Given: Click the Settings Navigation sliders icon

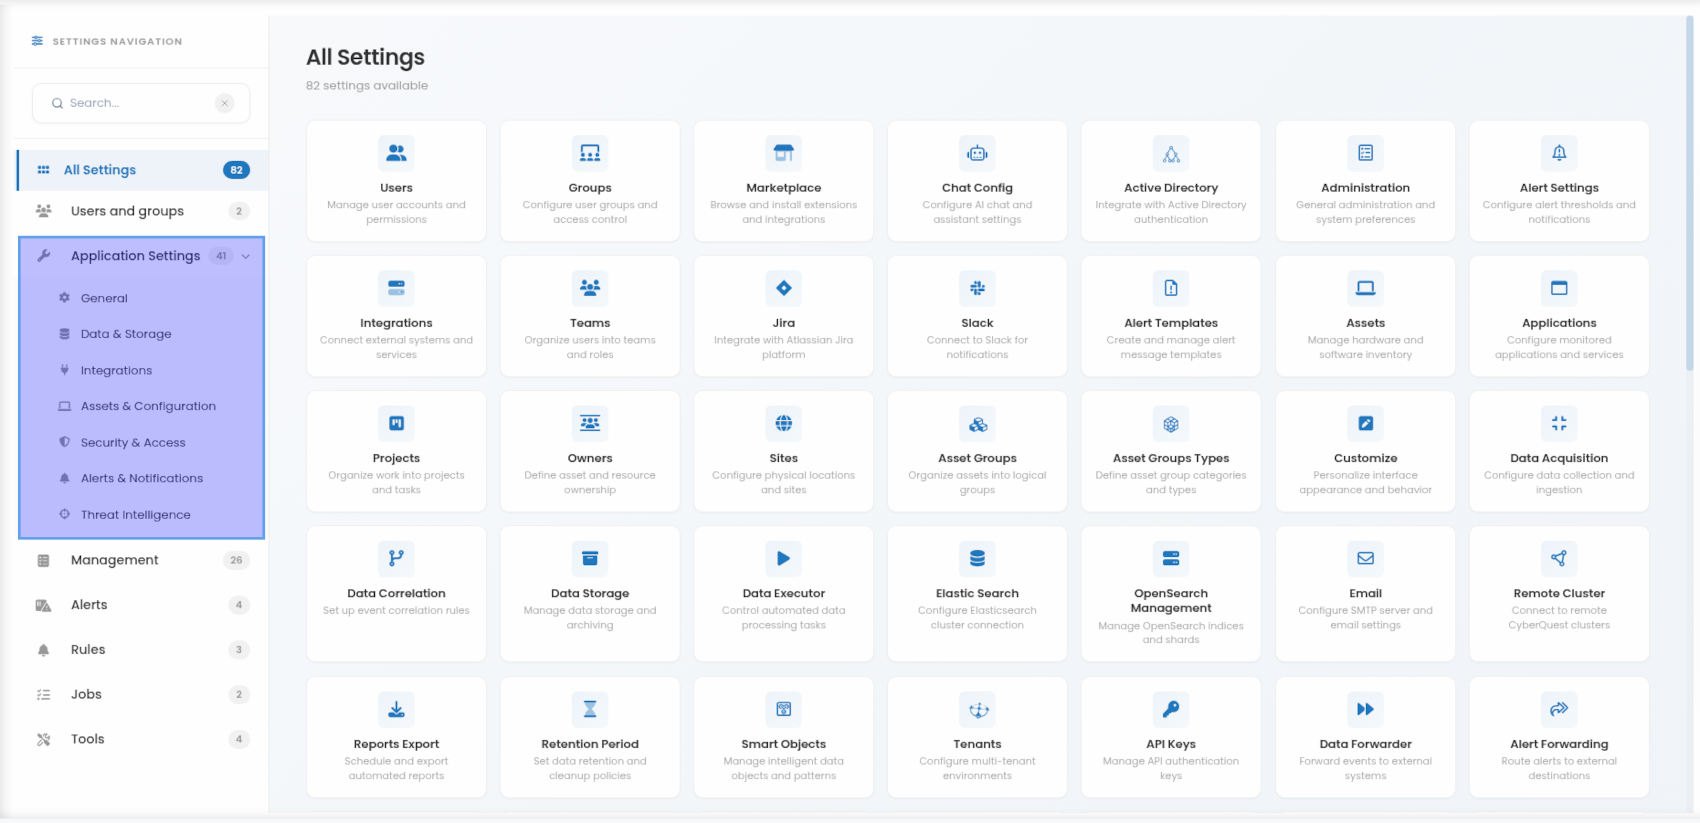Looking at the screenshot, I should click(x=37, y=41).
